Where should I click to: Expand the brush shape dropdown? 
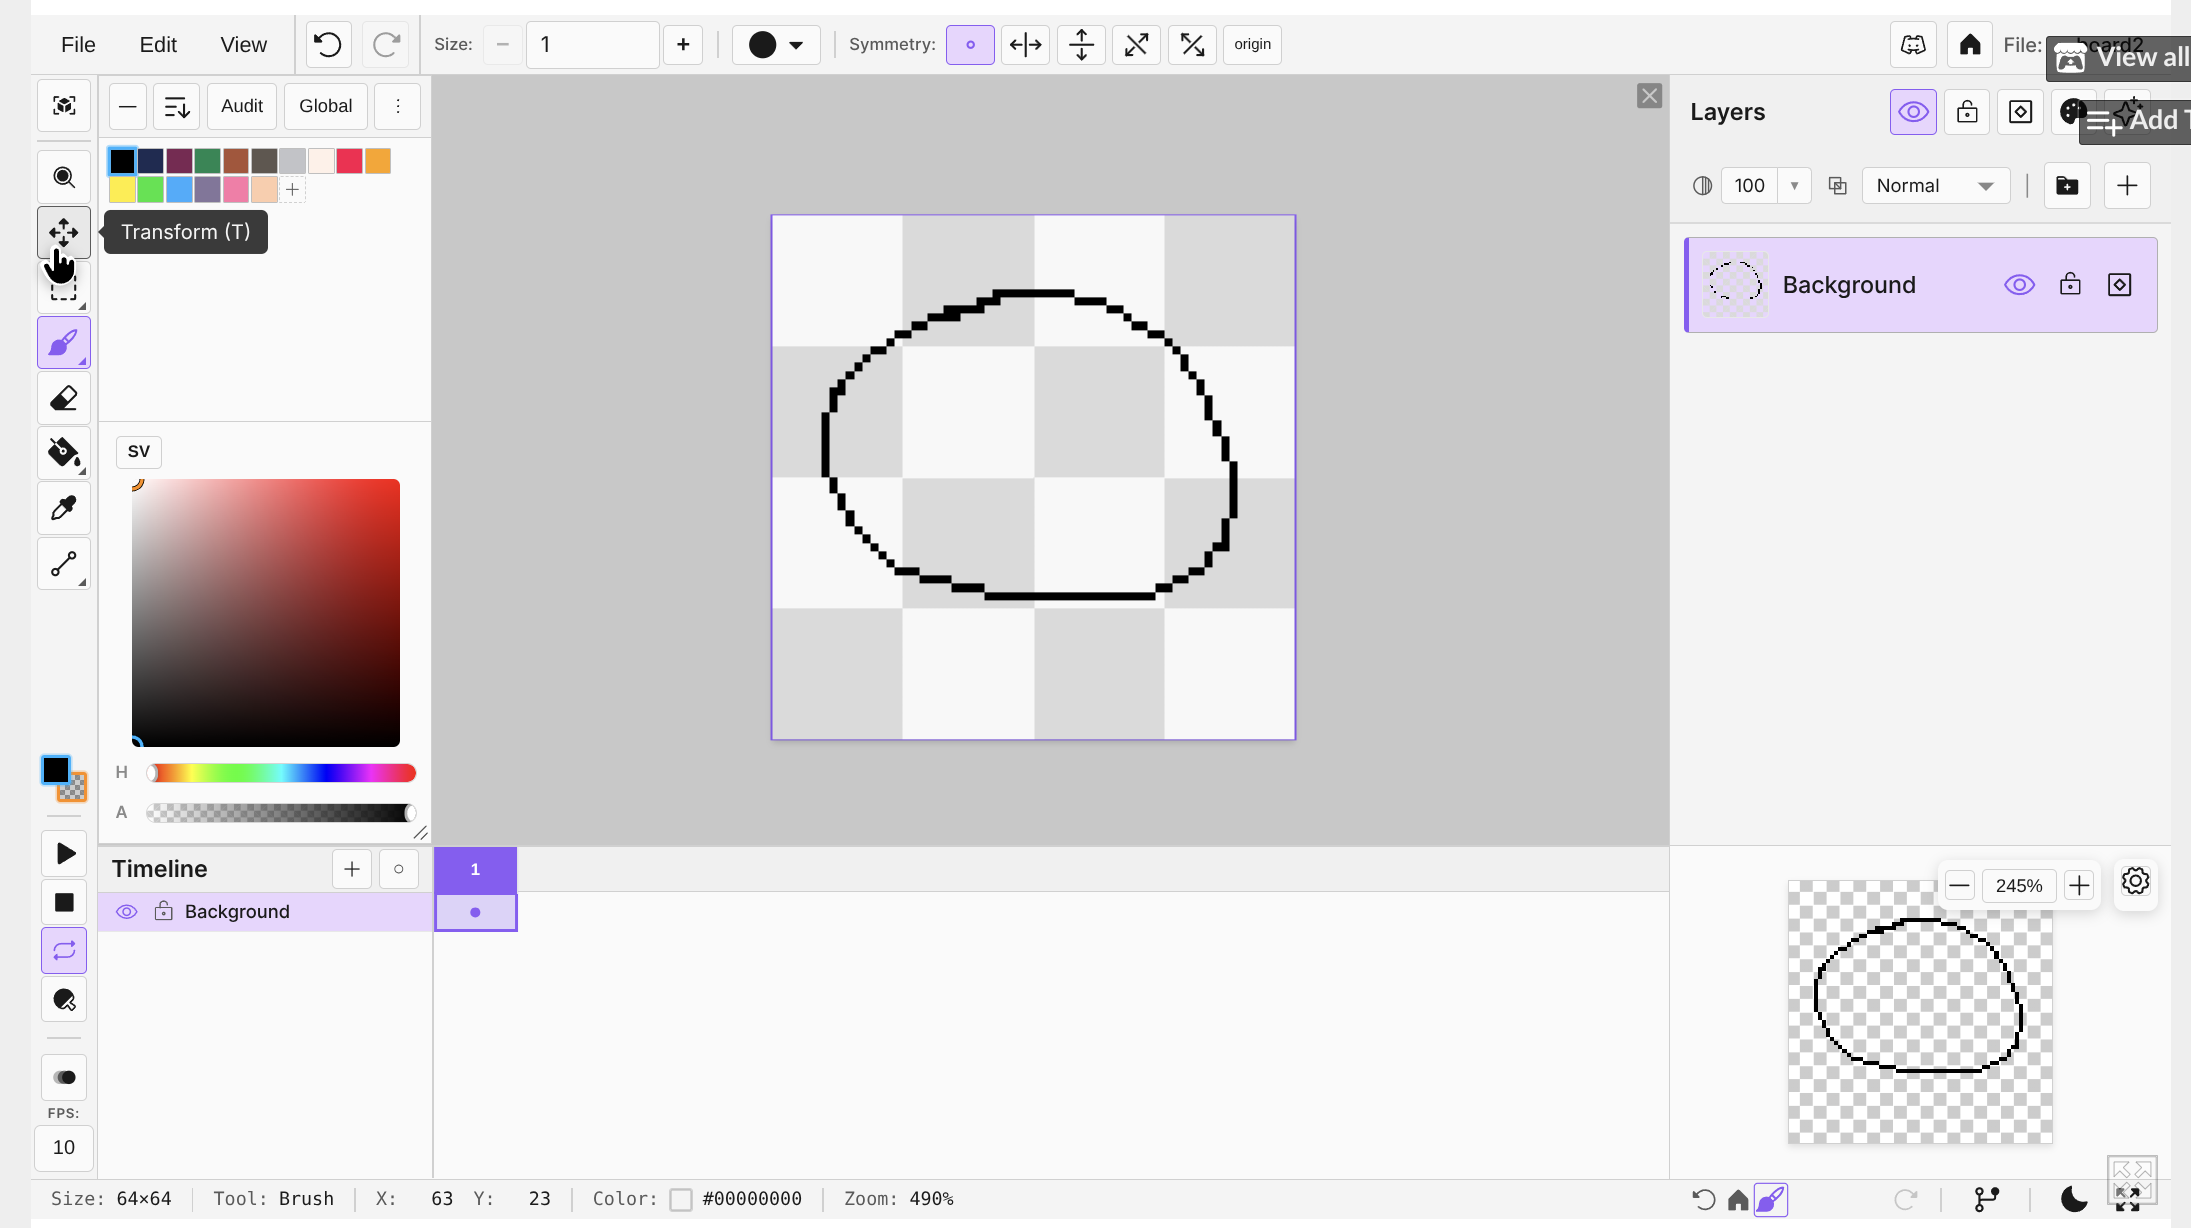pos(776,44)
